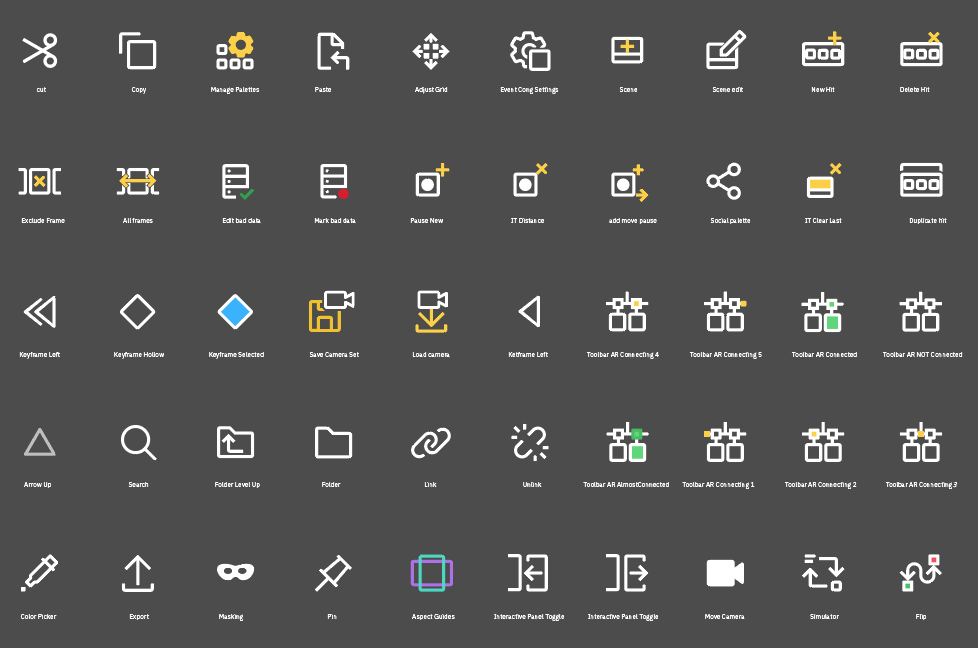978x648 pixels.
Task: Select the Keyframe Selected icon
Action: pos(236,313)
